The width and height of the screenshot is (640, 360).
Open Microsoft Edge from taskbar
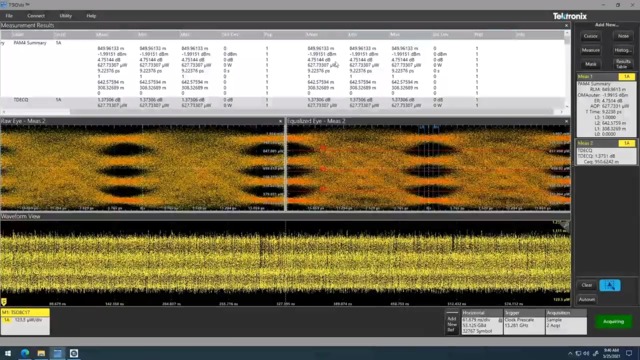tap(24, 353)
